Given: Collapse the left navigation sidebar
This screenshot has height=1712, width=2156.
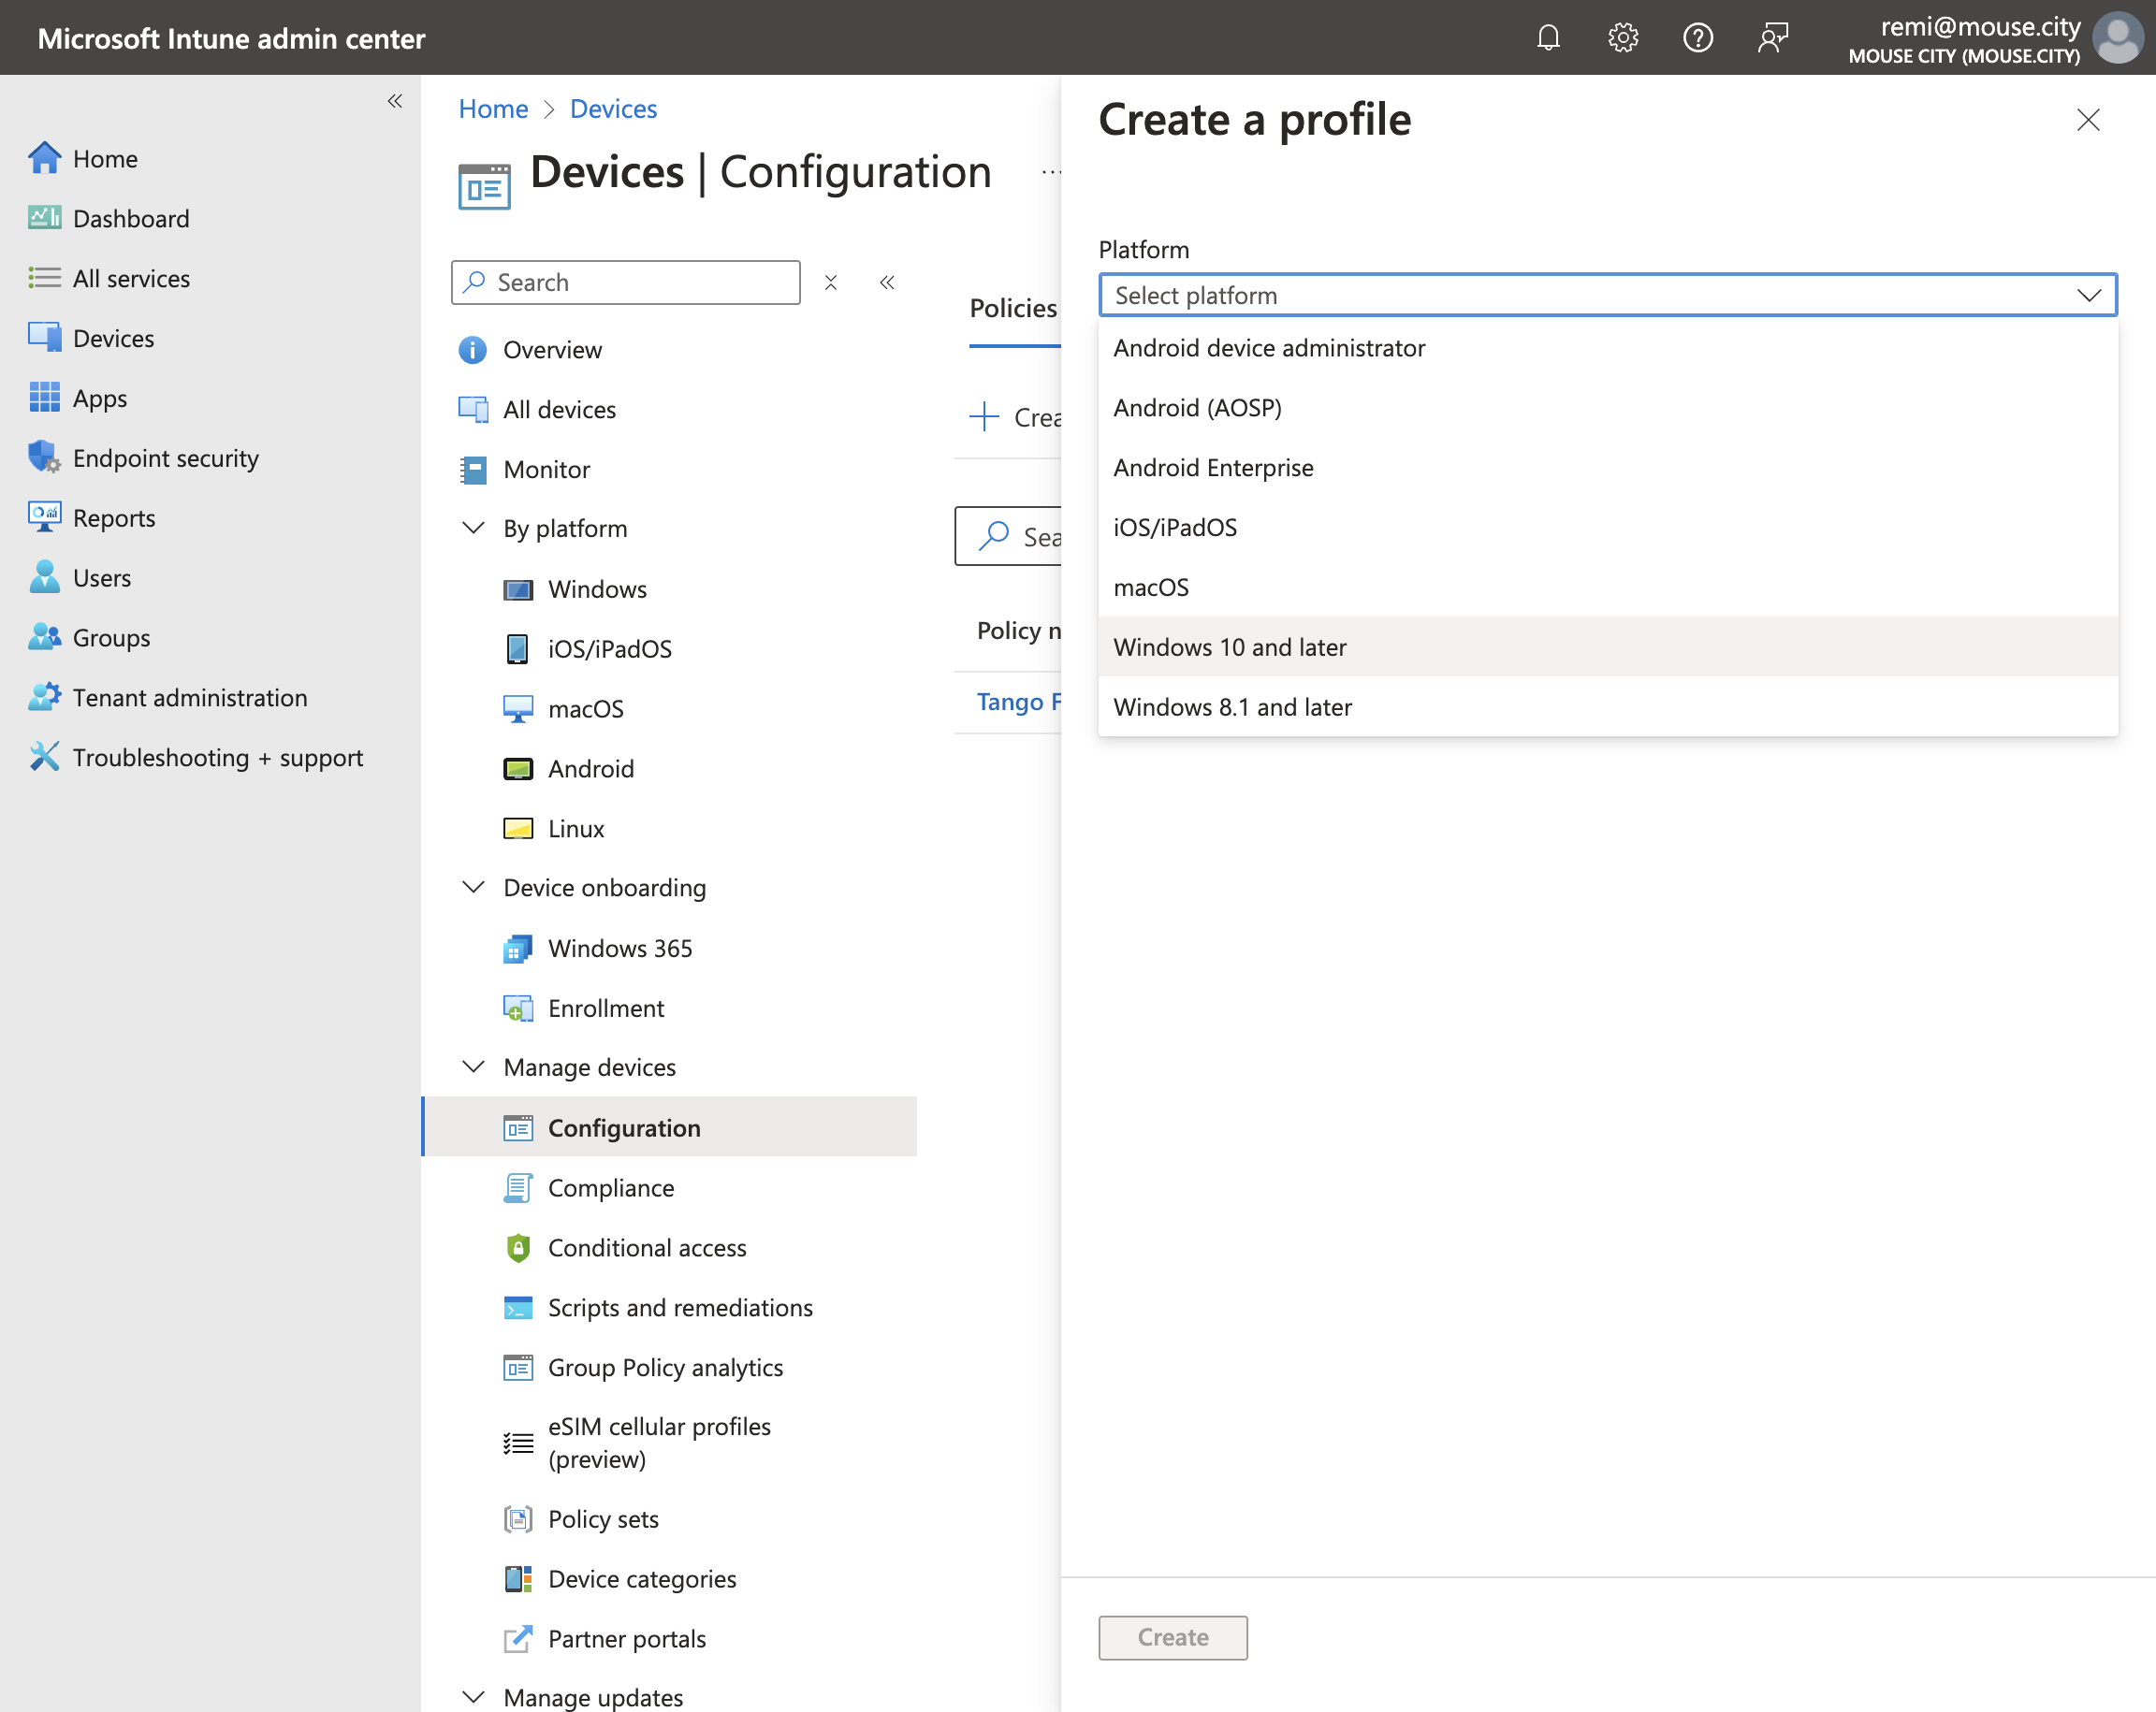Looking at the screenshot, I should coord(395,101).
